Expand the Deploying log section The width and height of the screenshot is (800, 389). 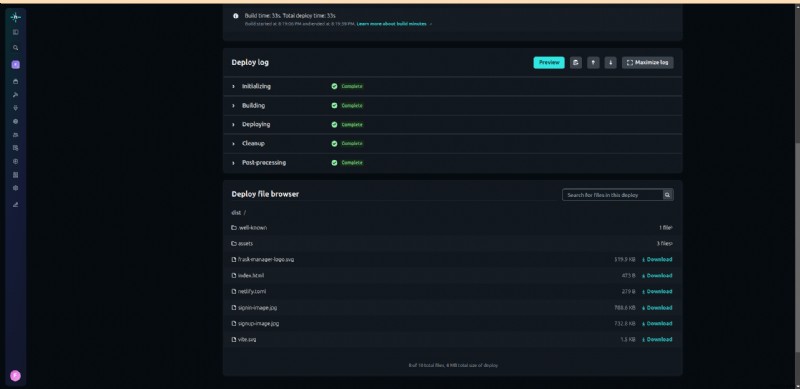(452, 125)
